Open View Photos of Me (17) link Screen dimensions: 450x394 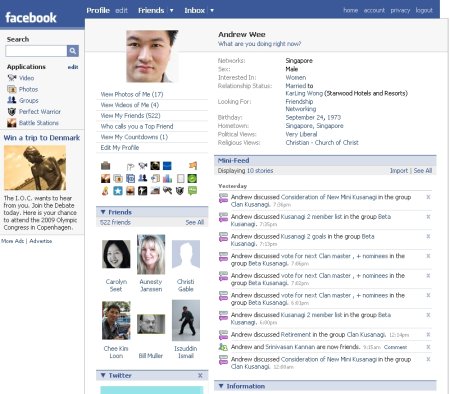pyautogui.click(x=132, y=94)
